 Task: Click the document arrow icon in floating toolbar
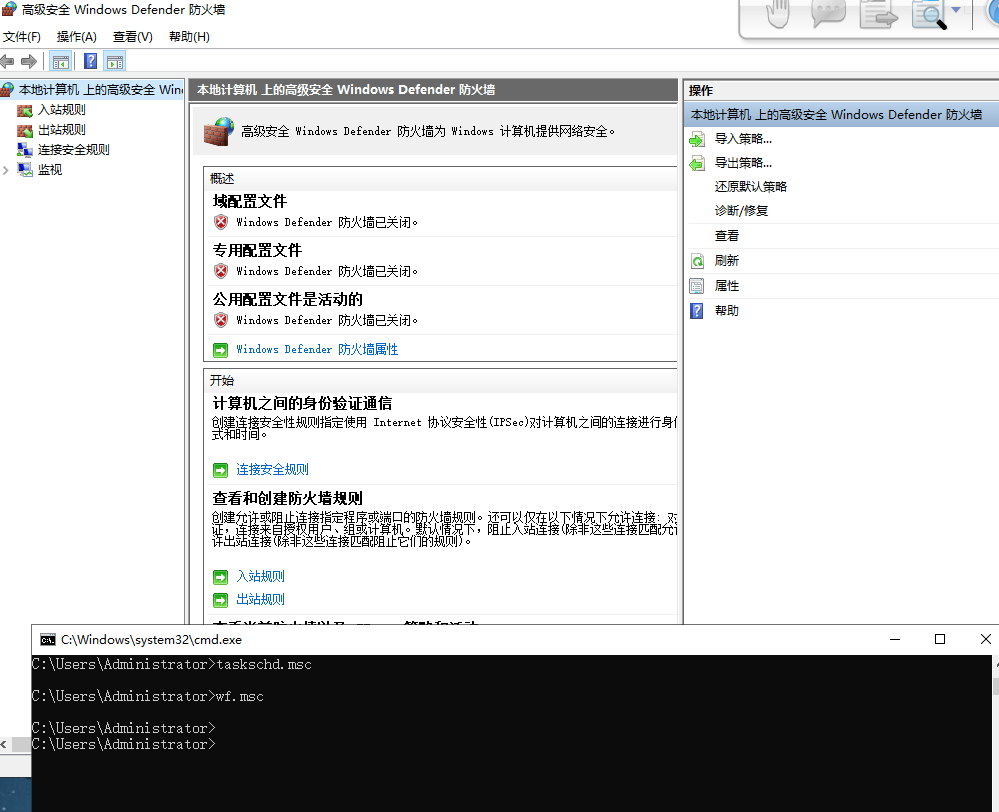(878, 14)
